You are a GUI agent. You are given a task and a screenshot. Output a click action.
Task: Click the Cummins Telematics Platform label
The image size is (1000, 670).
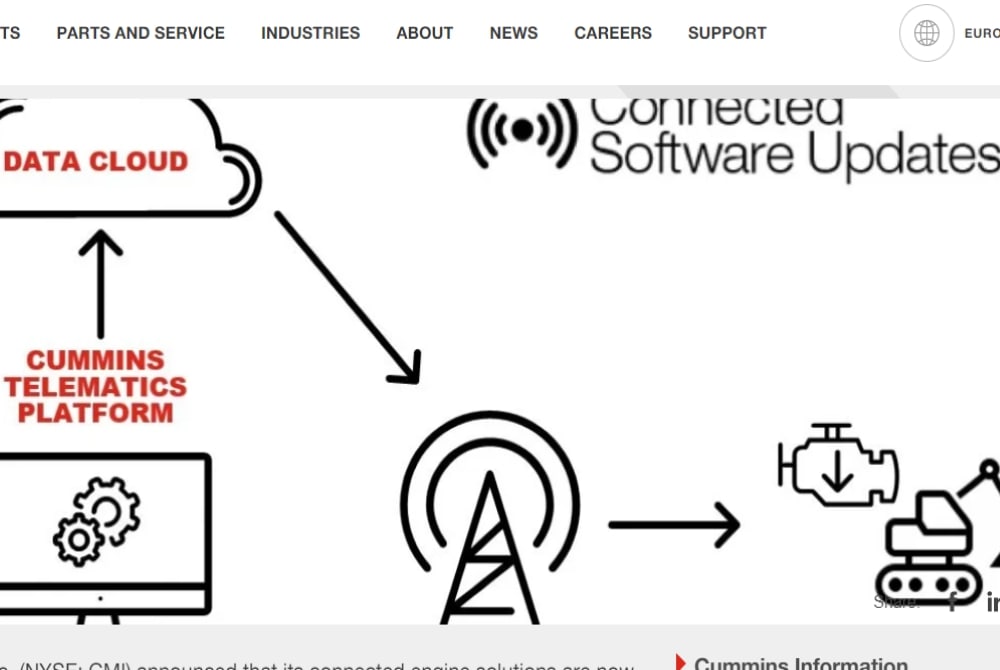(95, 386)
